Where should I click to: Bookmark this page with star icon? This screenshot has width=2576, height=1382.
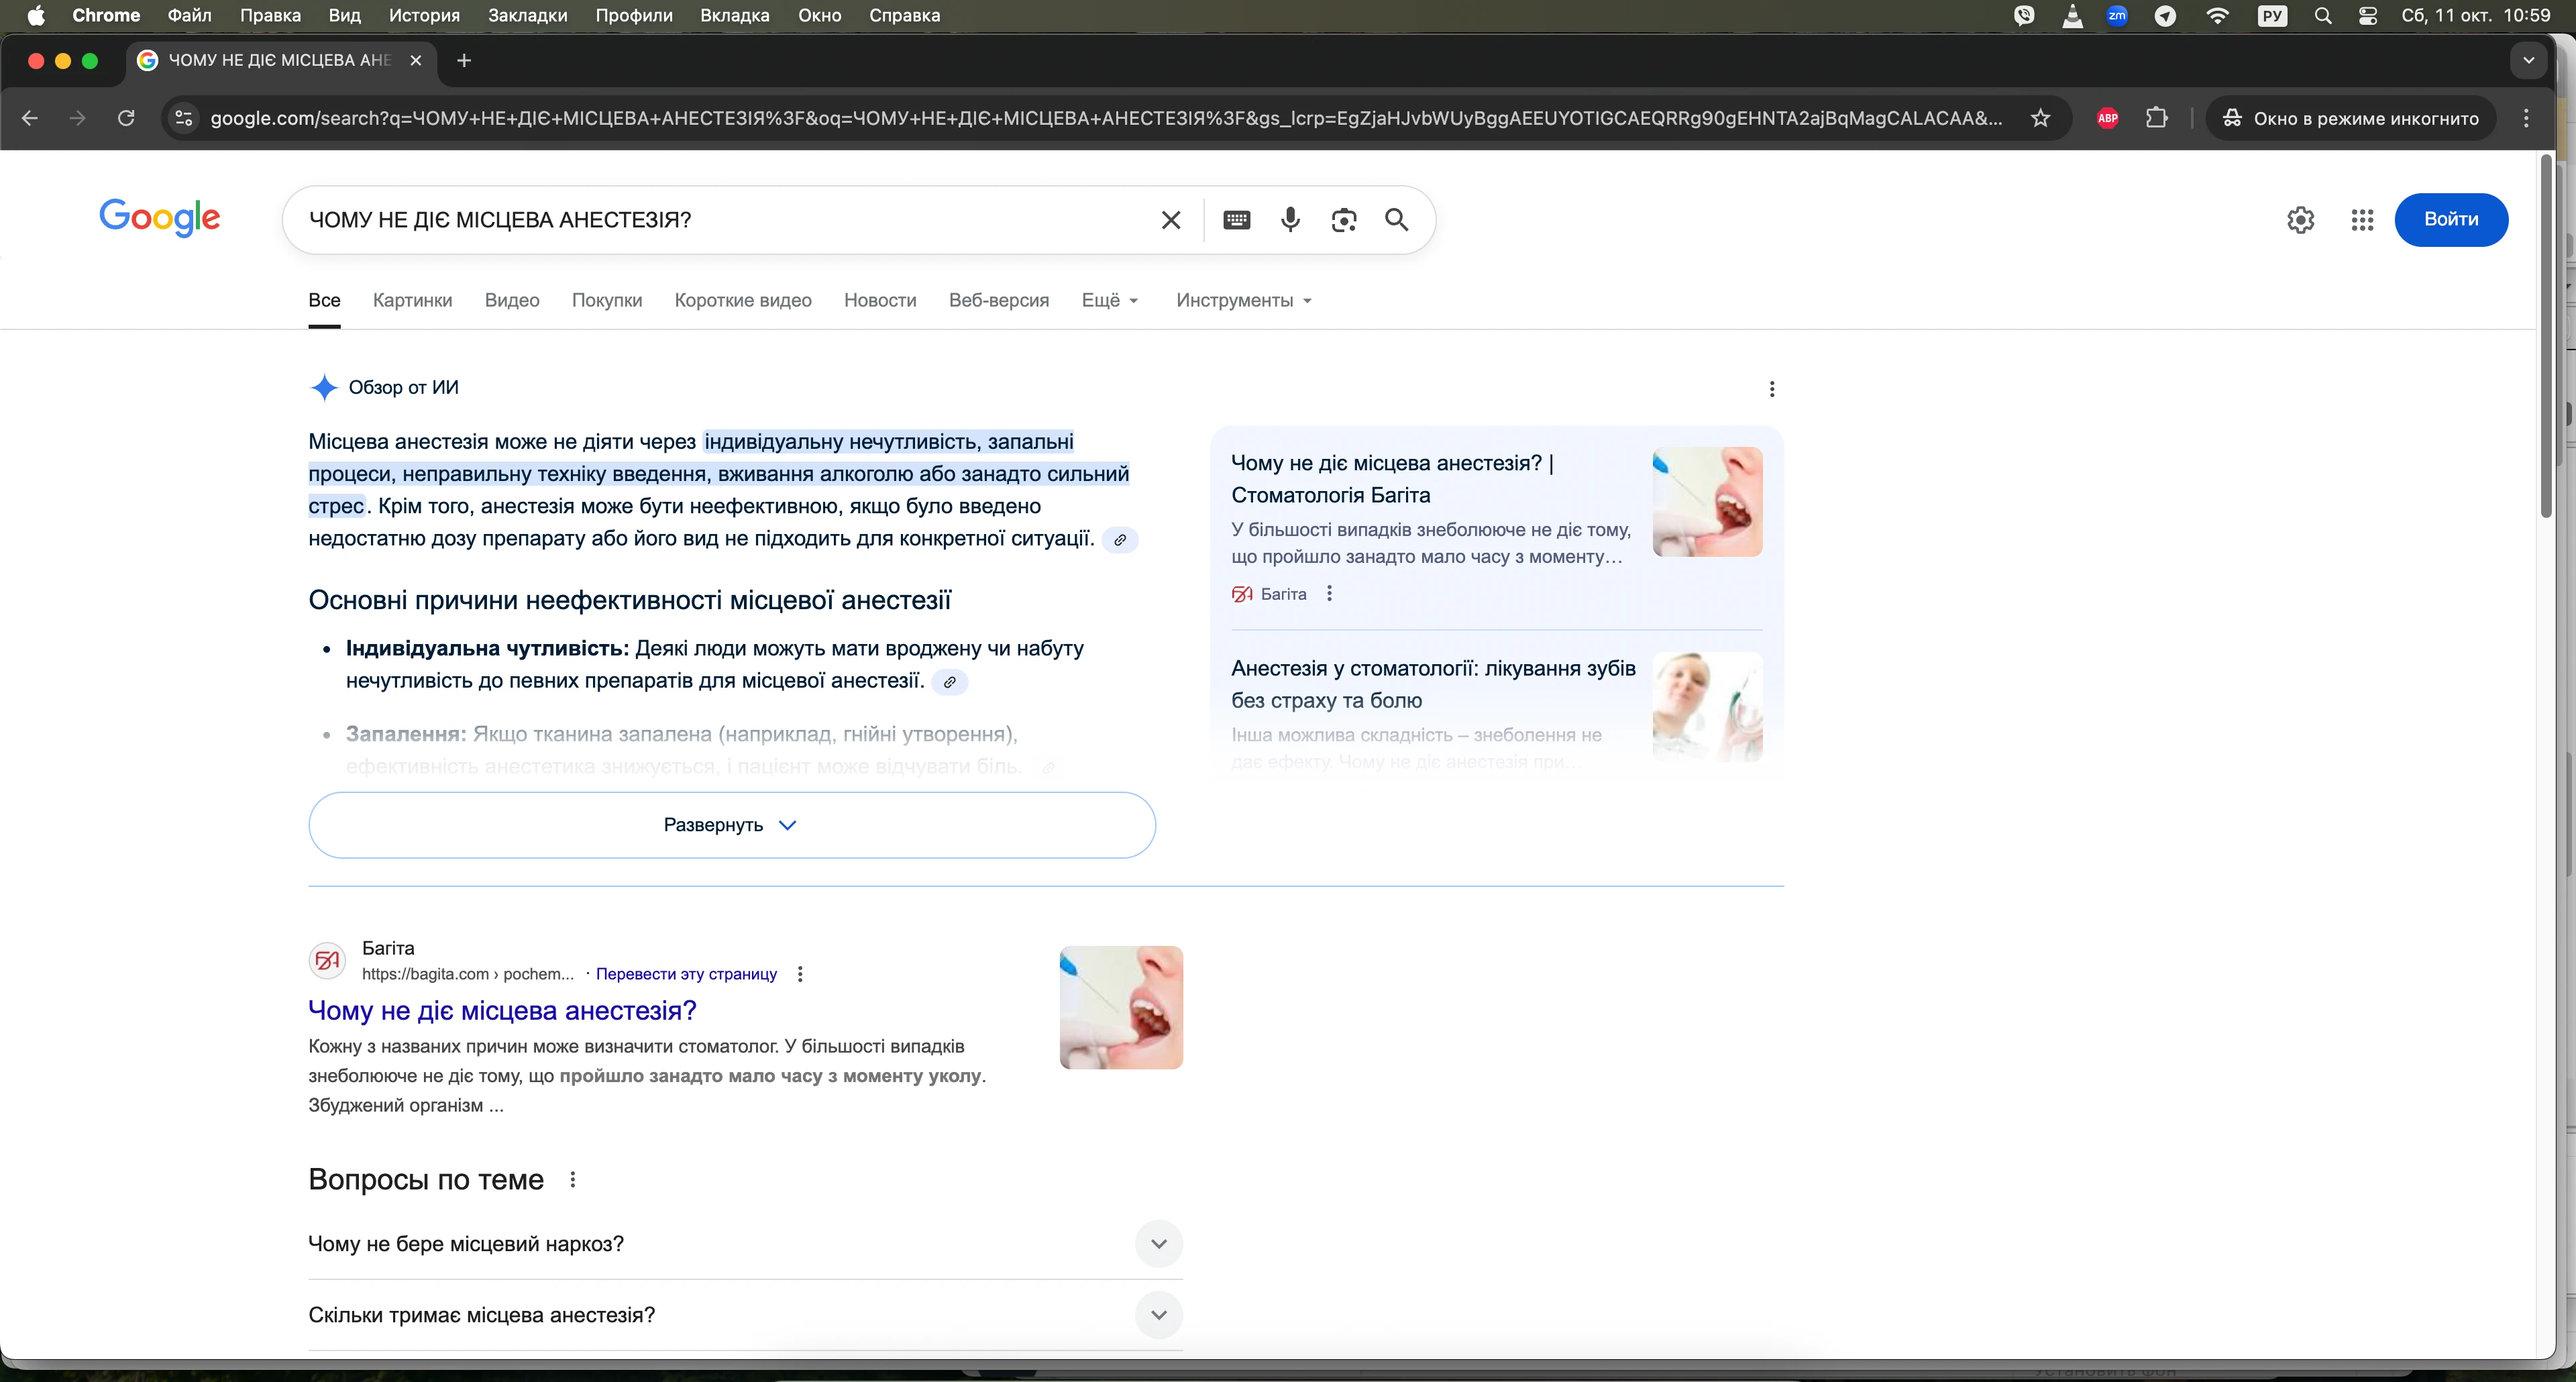coord(2041,118)
